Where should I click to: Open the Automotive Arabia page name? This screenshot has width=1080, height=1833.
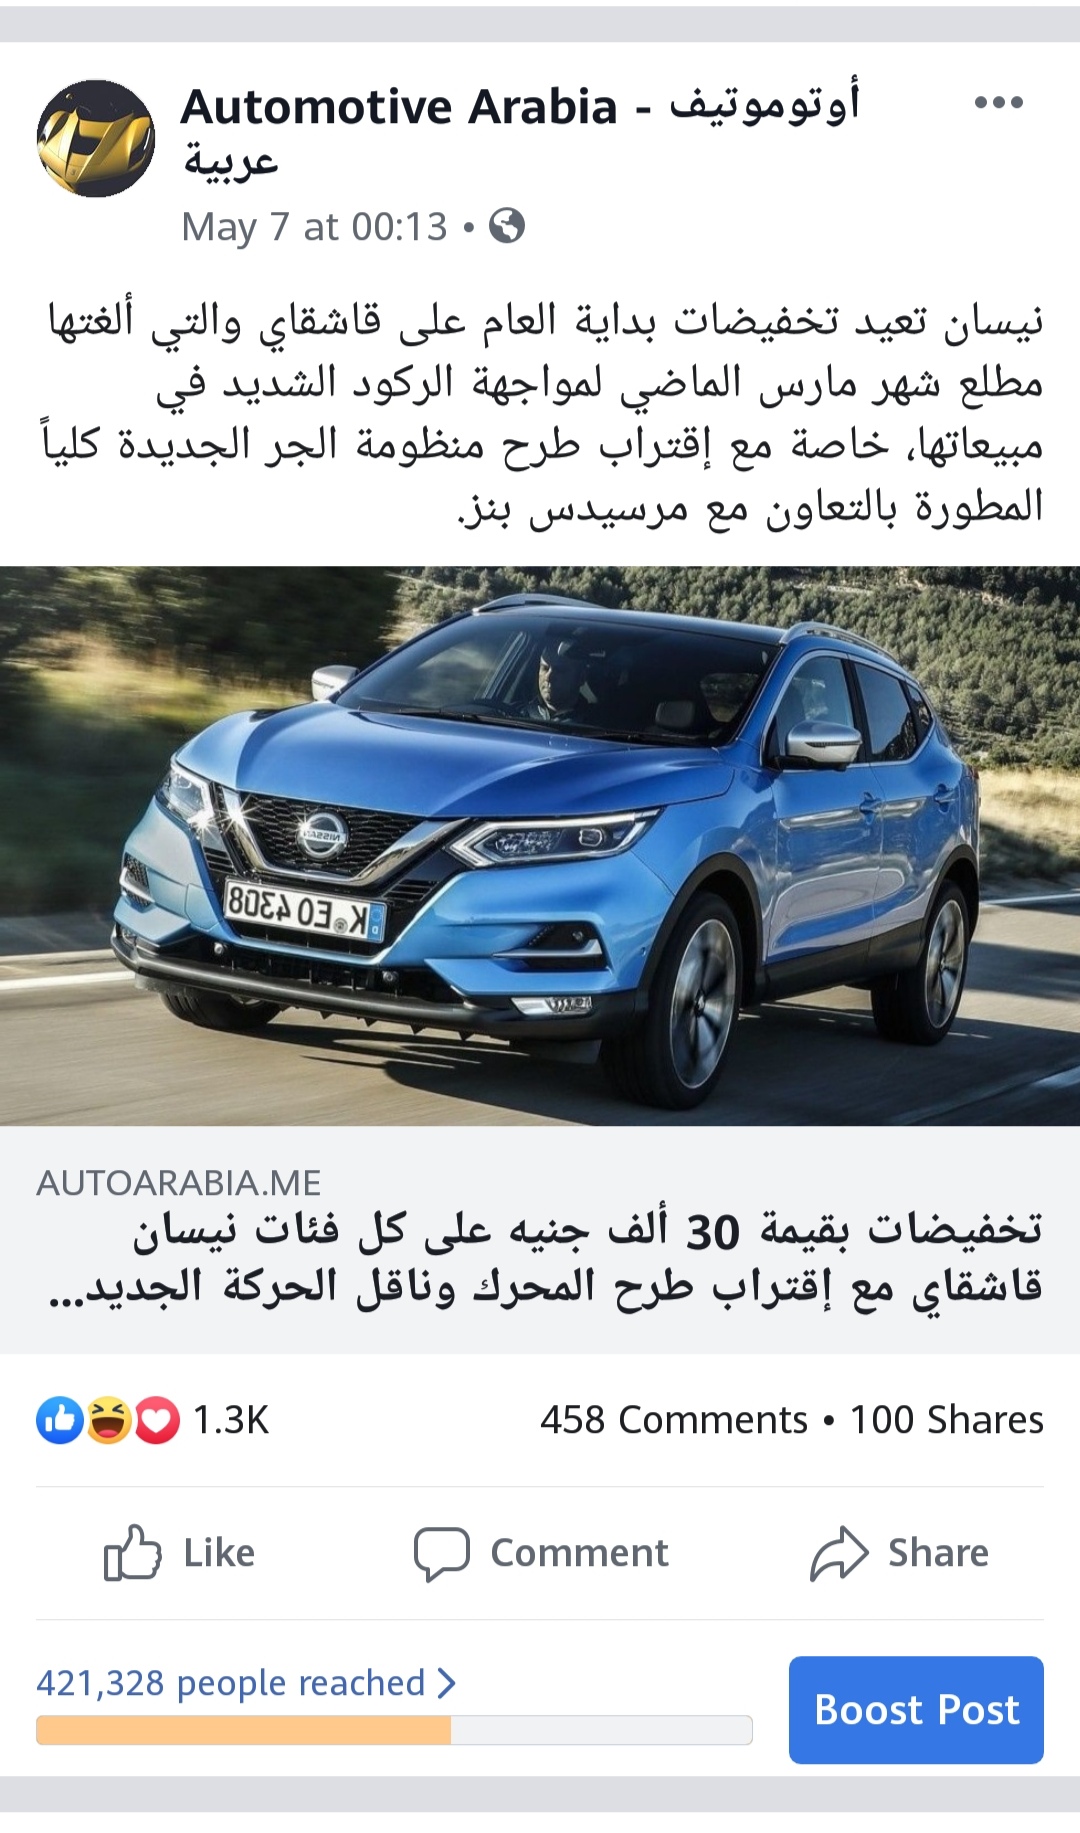click(x=520, y=132)
